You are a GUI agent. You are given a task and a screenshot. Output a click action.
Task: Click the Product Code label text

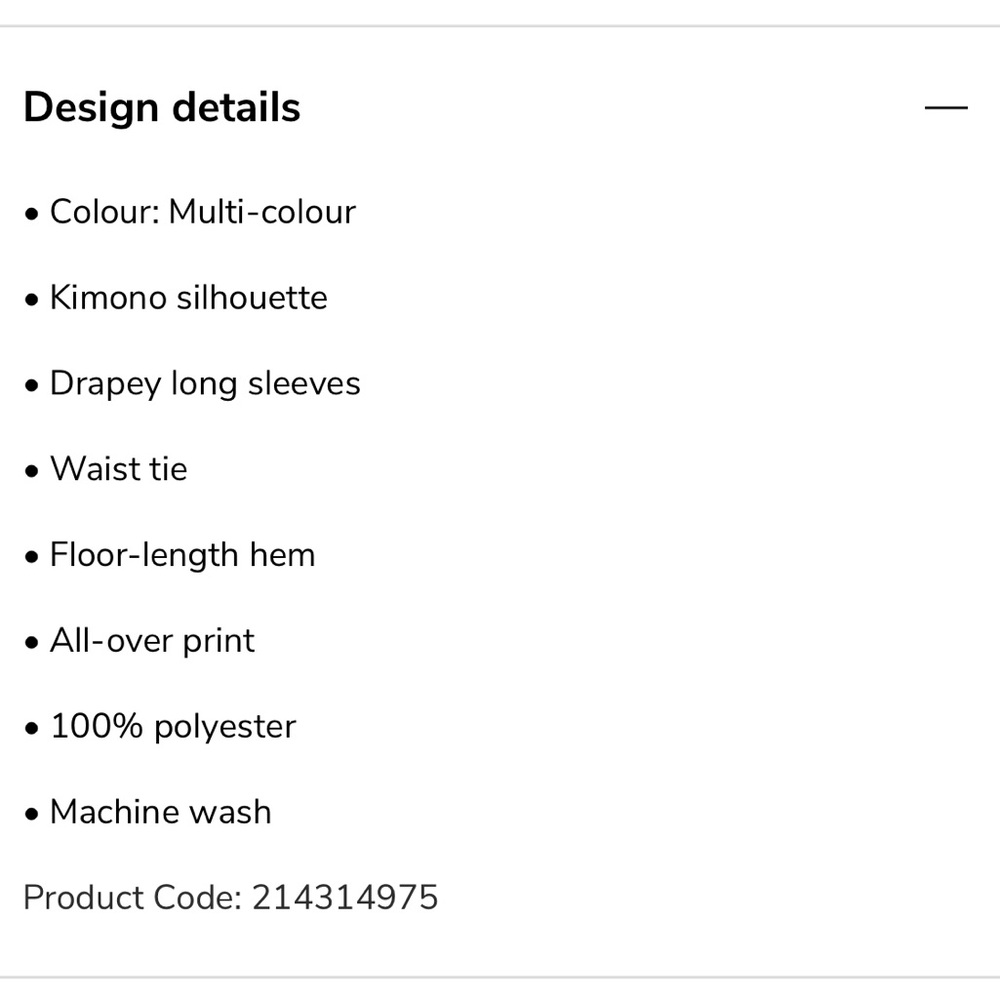coord(133,898)
